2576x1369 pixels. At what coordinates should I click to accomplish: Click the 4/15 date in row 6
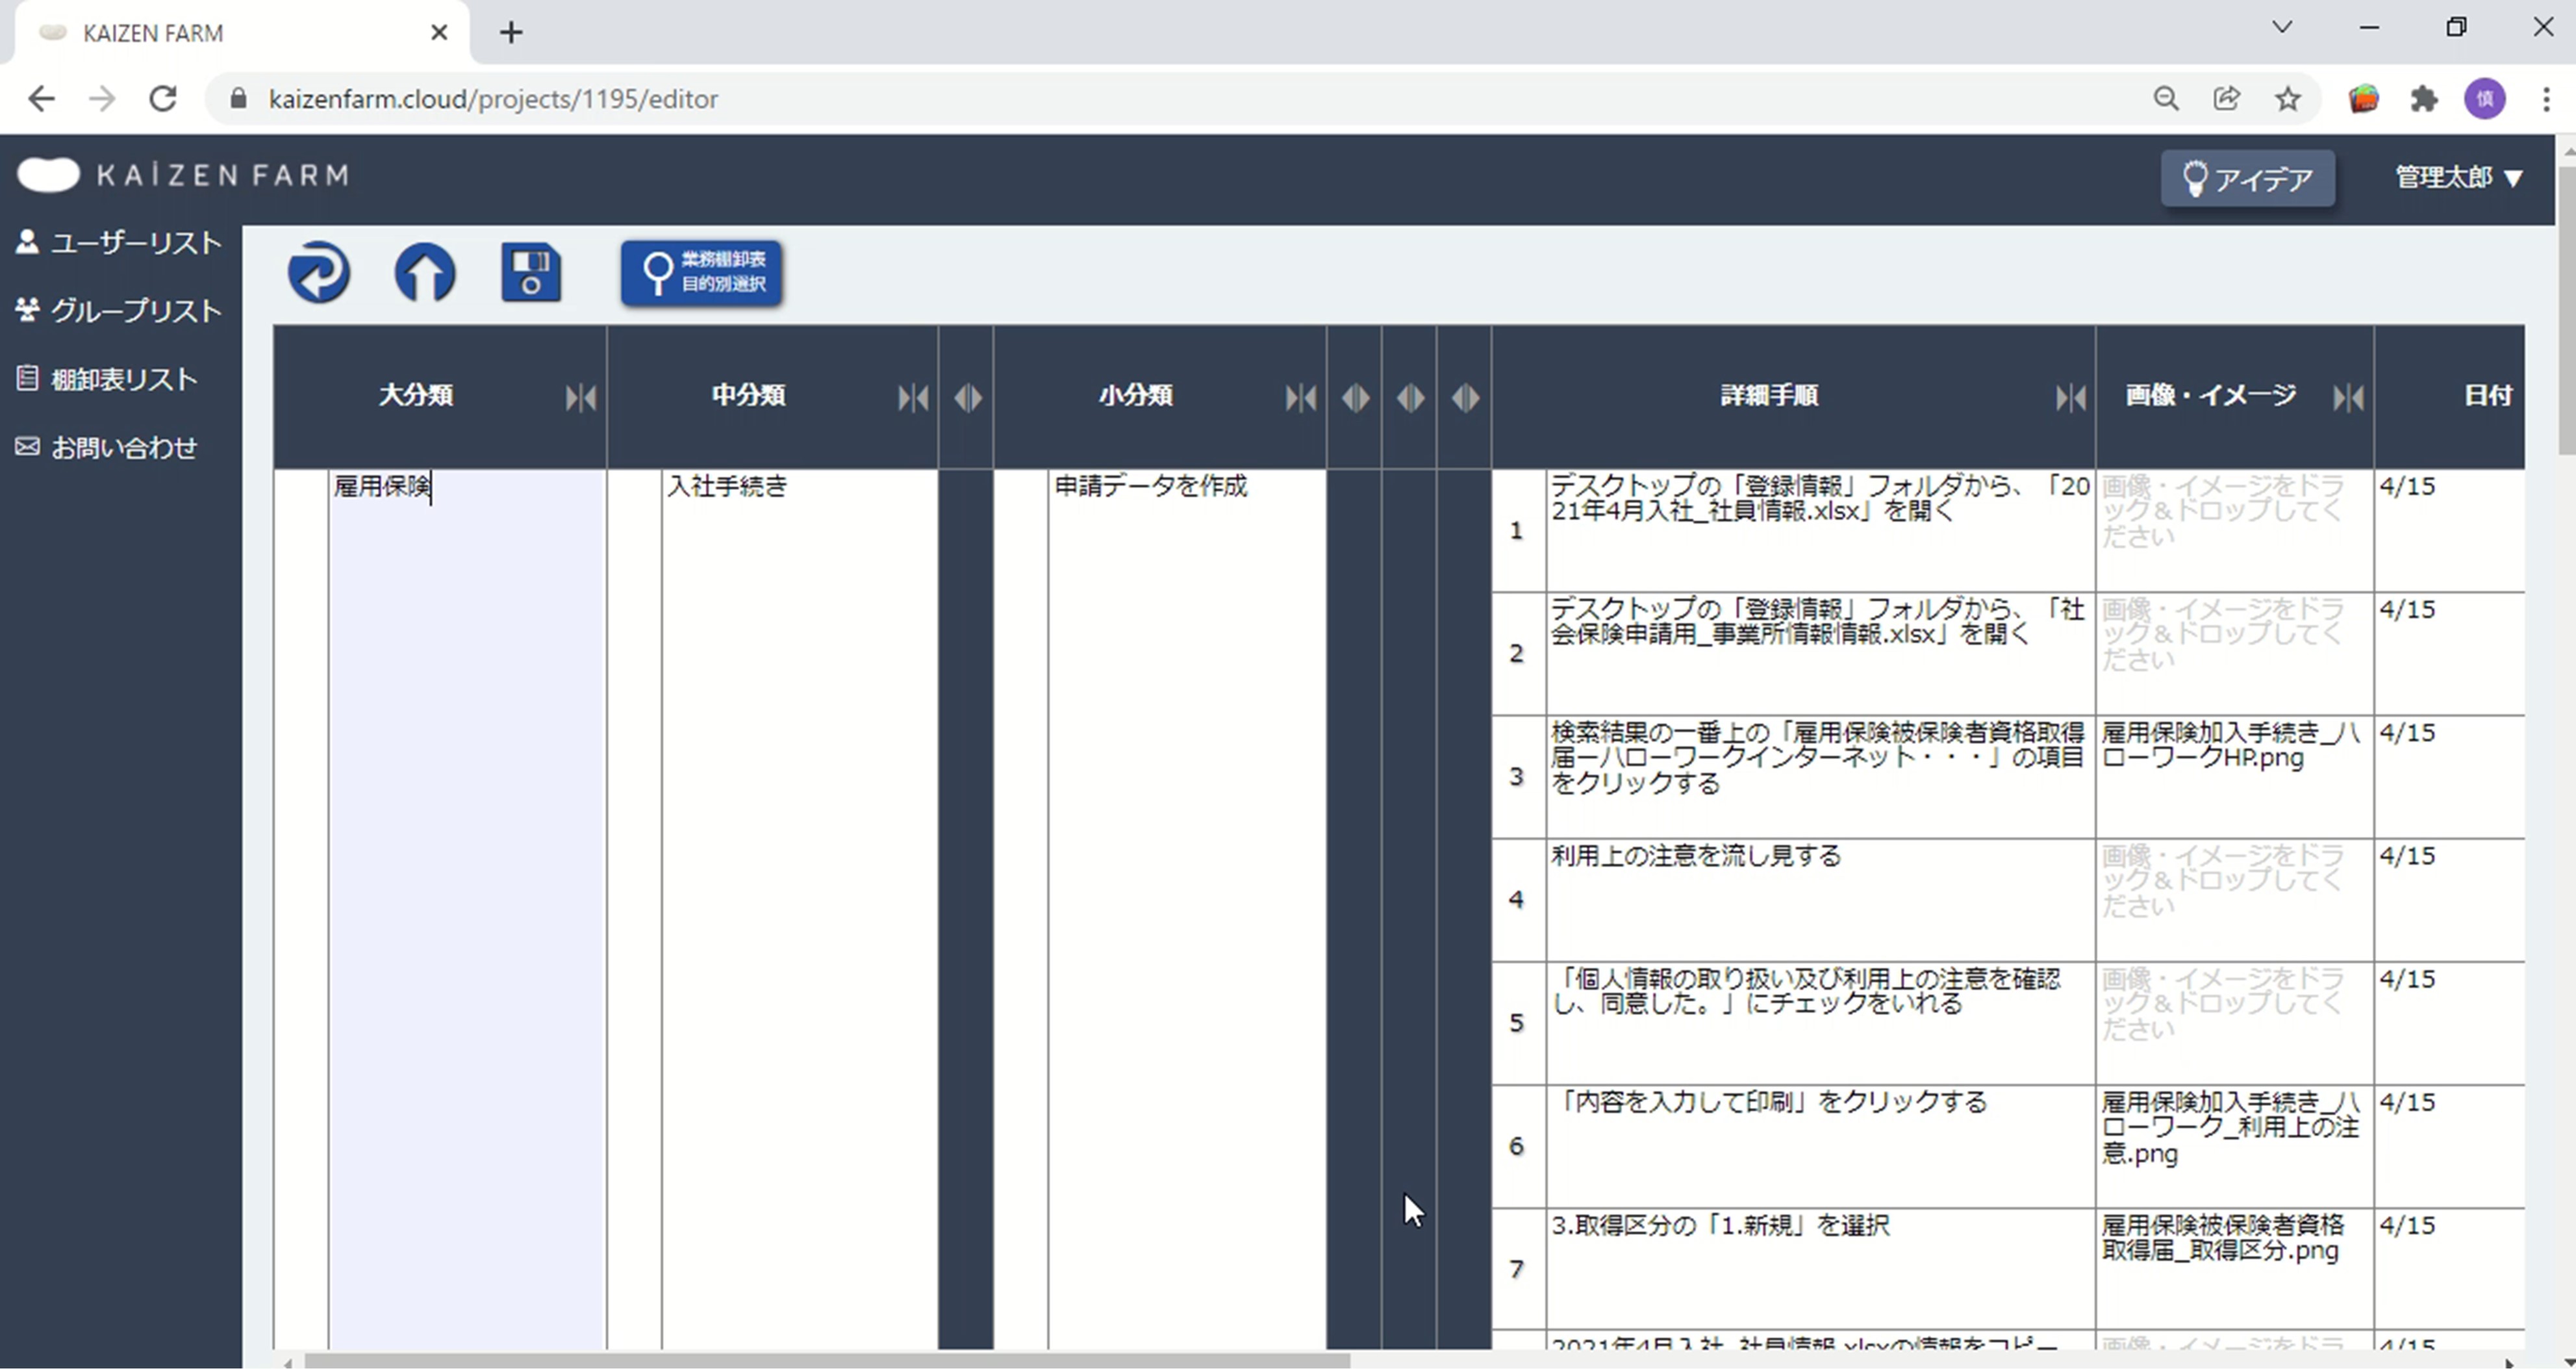pyautogui.click(x=2407, y=1102)
